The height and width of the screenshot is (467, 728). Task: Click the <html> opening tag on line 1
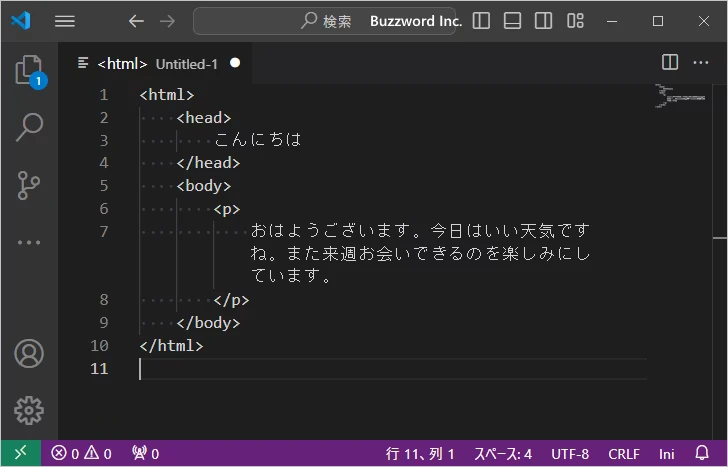click(167, 95)
